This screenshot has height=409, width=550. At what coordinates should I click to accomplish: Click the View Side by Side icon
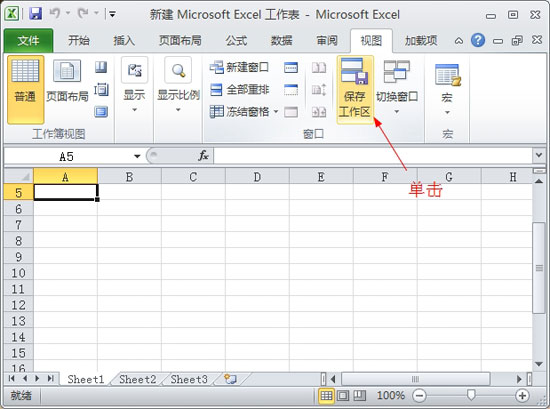(x=319, y=67)
